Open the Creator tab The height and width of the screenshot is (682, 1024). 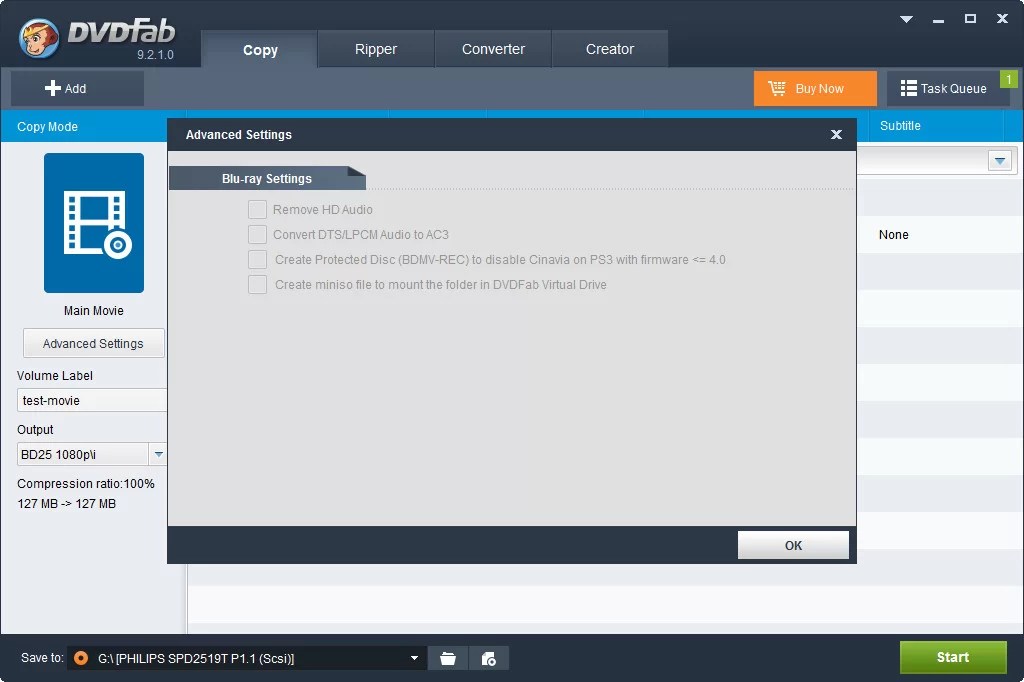609,49
